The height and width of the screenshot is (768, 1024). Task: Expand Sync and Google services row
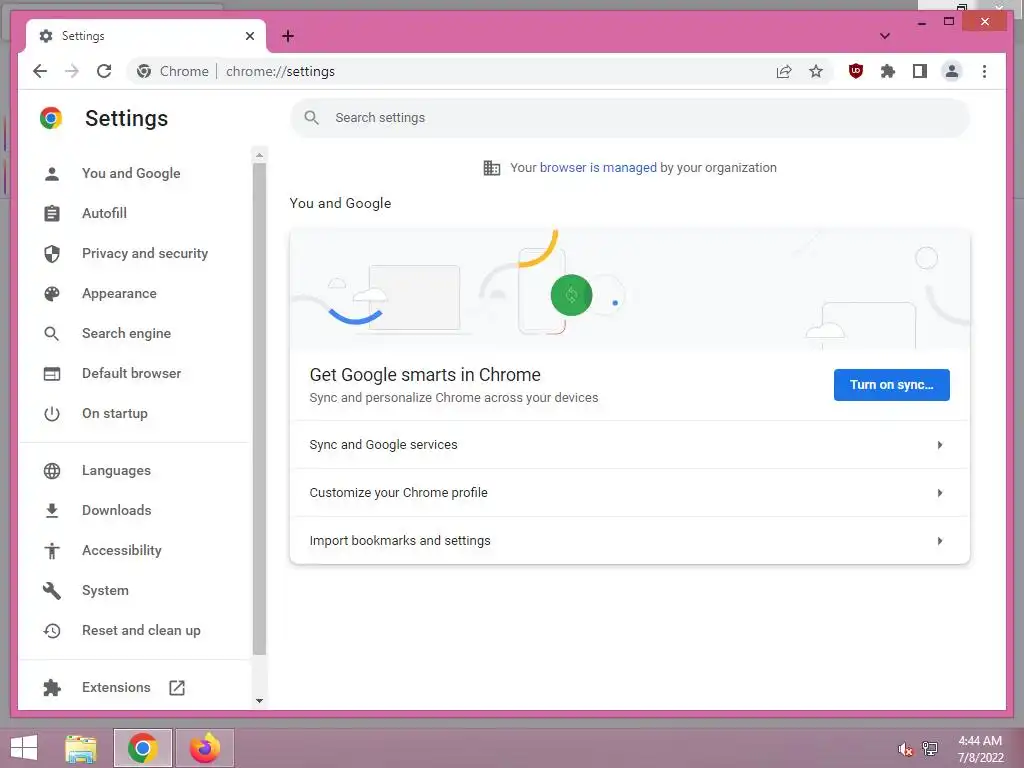pyautogui.click(x=630, y=445)
